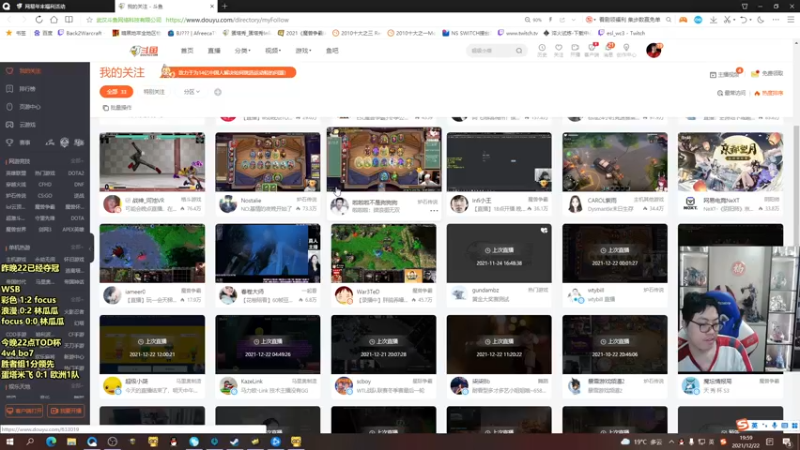
Task: Expand the 分区 dropdown filter
Action: pyautogui.click(x=192, y=92)
